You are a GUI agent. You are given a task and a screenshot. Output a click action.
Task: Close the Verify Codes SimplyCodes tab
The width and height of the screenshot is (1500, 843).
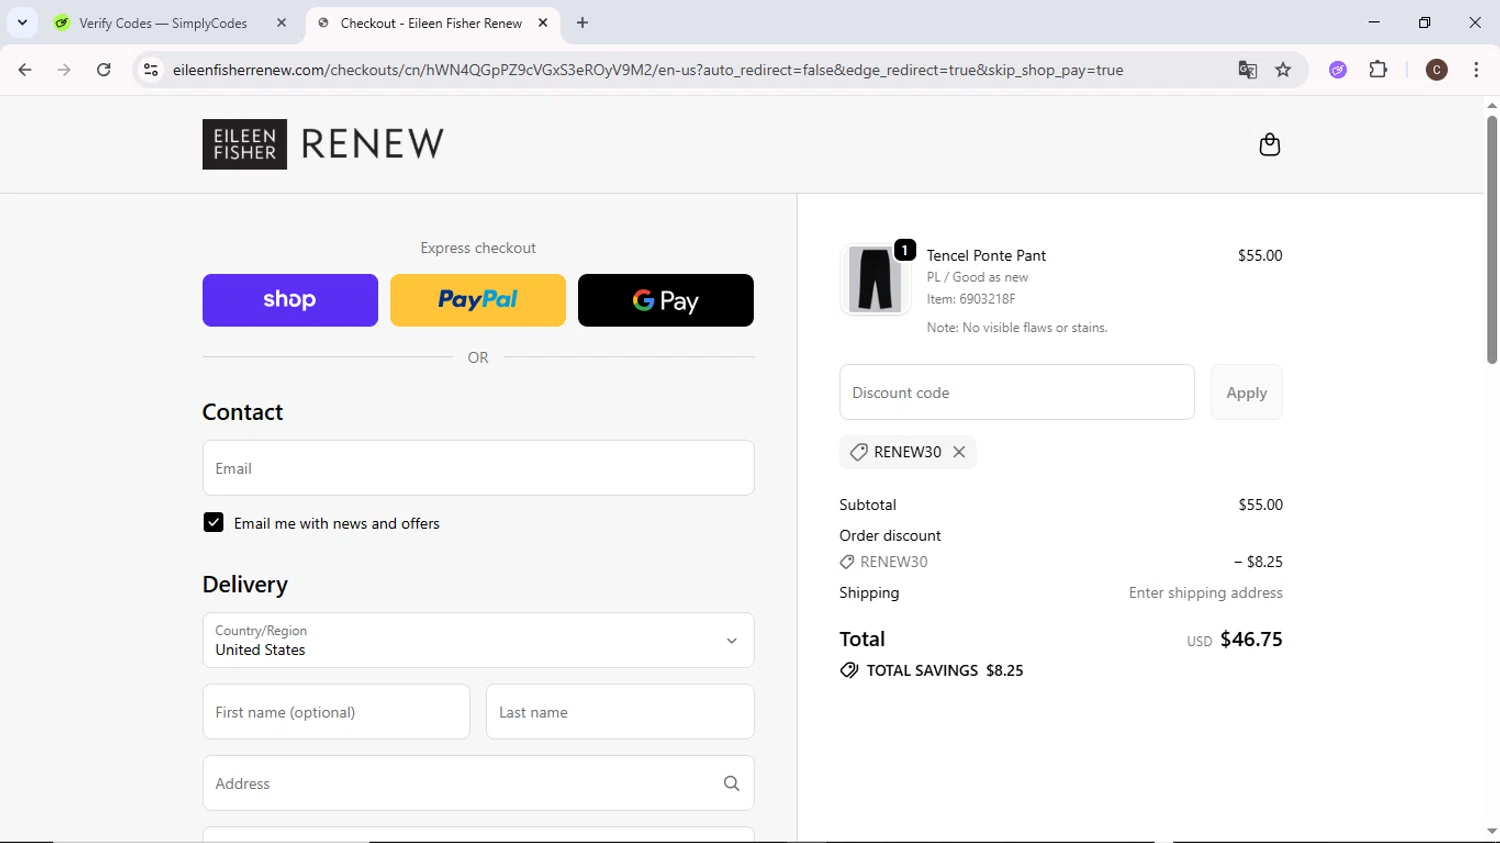(x=281, y=22)
